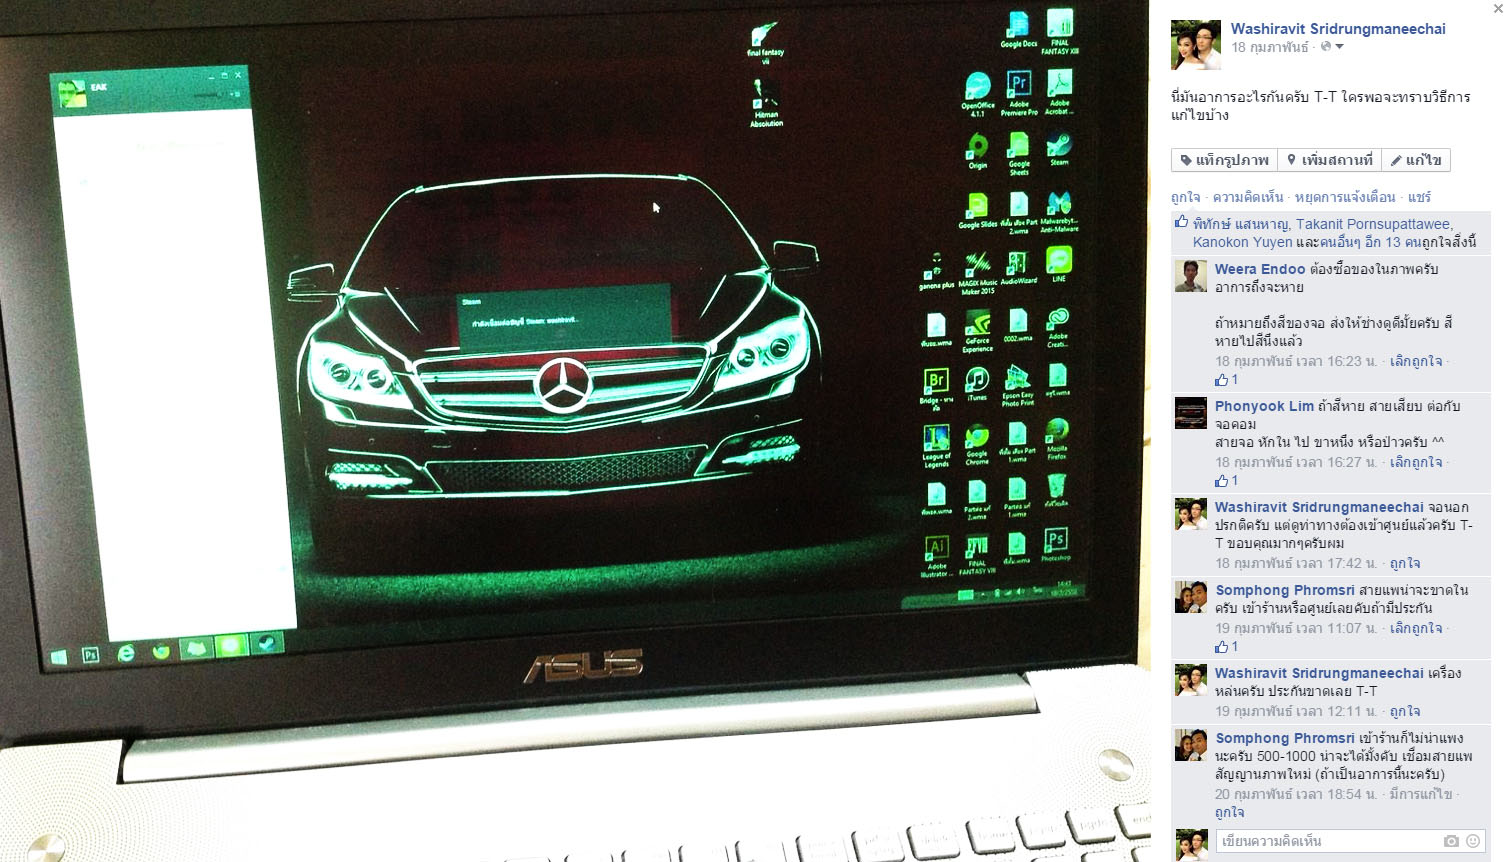Image resolution: width=1511 pixels, height=862 pixels.
Task: Open the post privacy globe dropdown
Action: tap(1332, 47)
